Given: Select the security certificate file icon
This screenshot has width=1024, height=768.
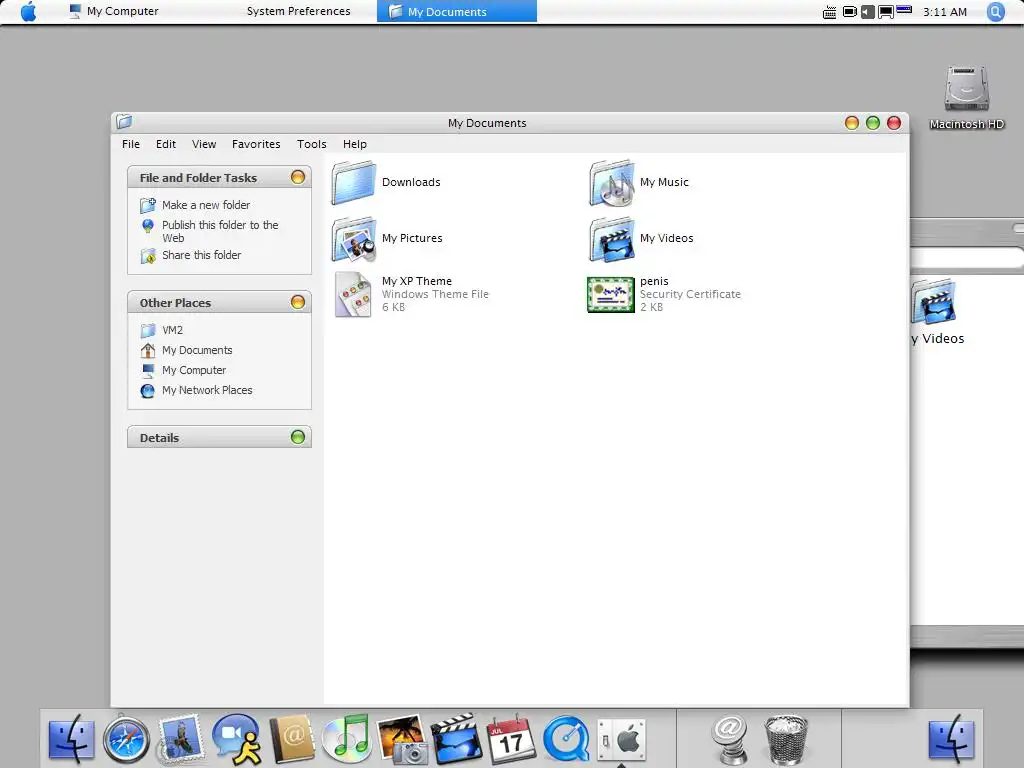Looking at the screenshot, I should click(611, 295).
